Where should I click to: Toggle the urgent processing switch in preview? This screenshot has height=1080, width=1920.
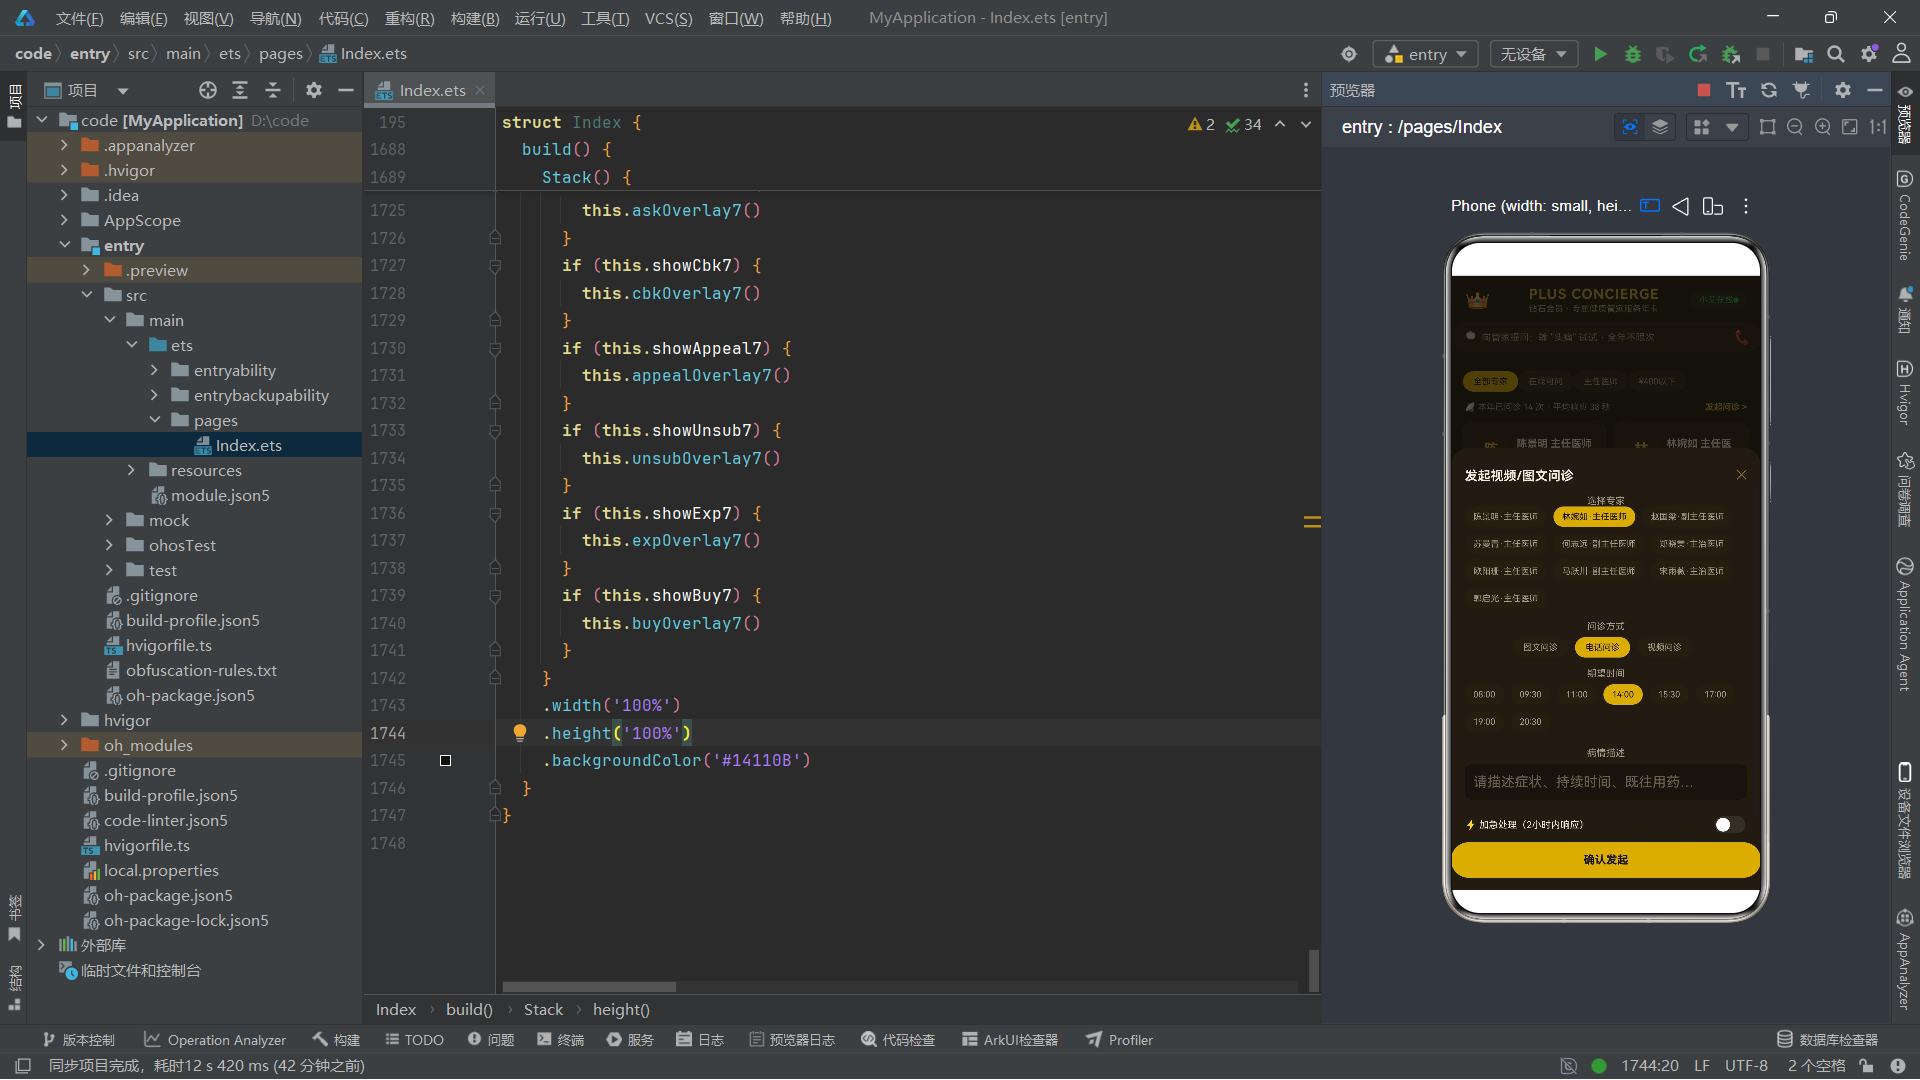(1729, 825)
